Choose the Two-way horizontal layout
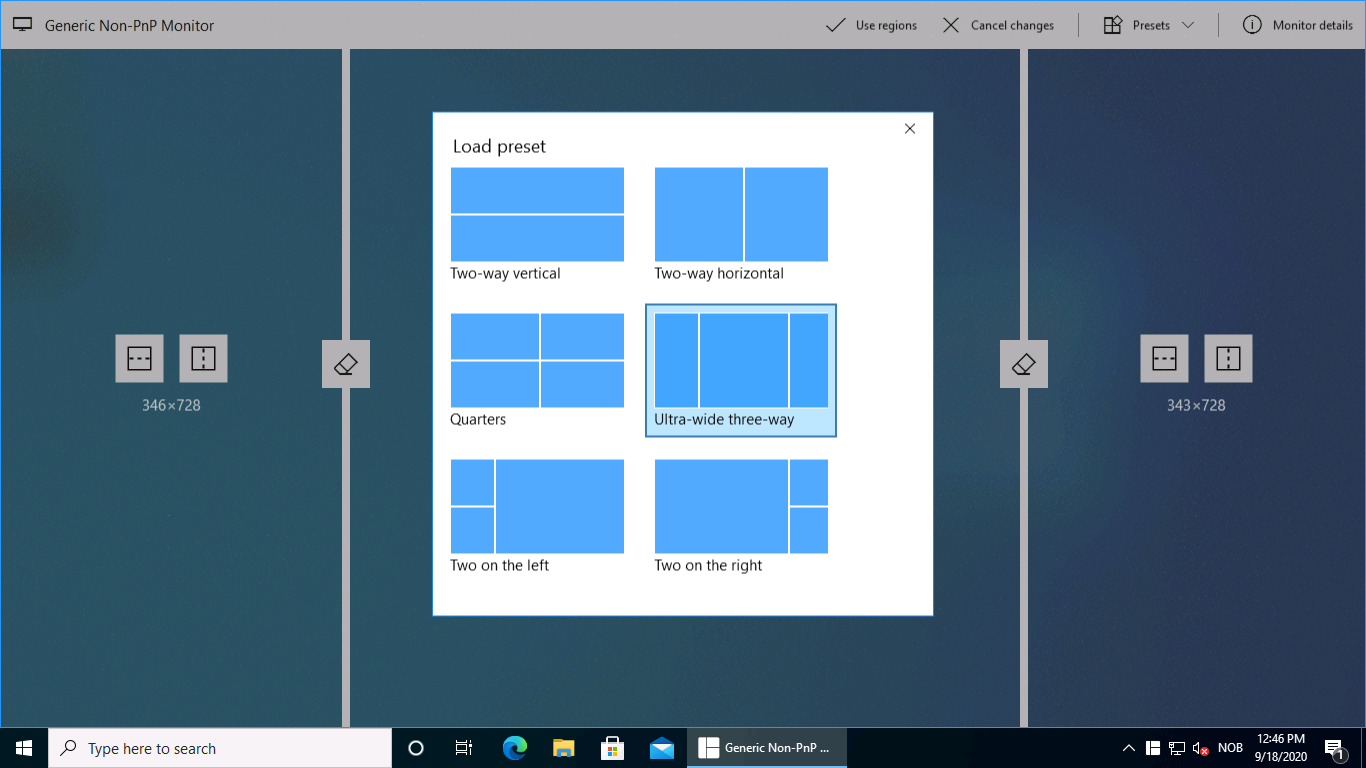Viewport: 1366px width, 768px height. point(741,214)
